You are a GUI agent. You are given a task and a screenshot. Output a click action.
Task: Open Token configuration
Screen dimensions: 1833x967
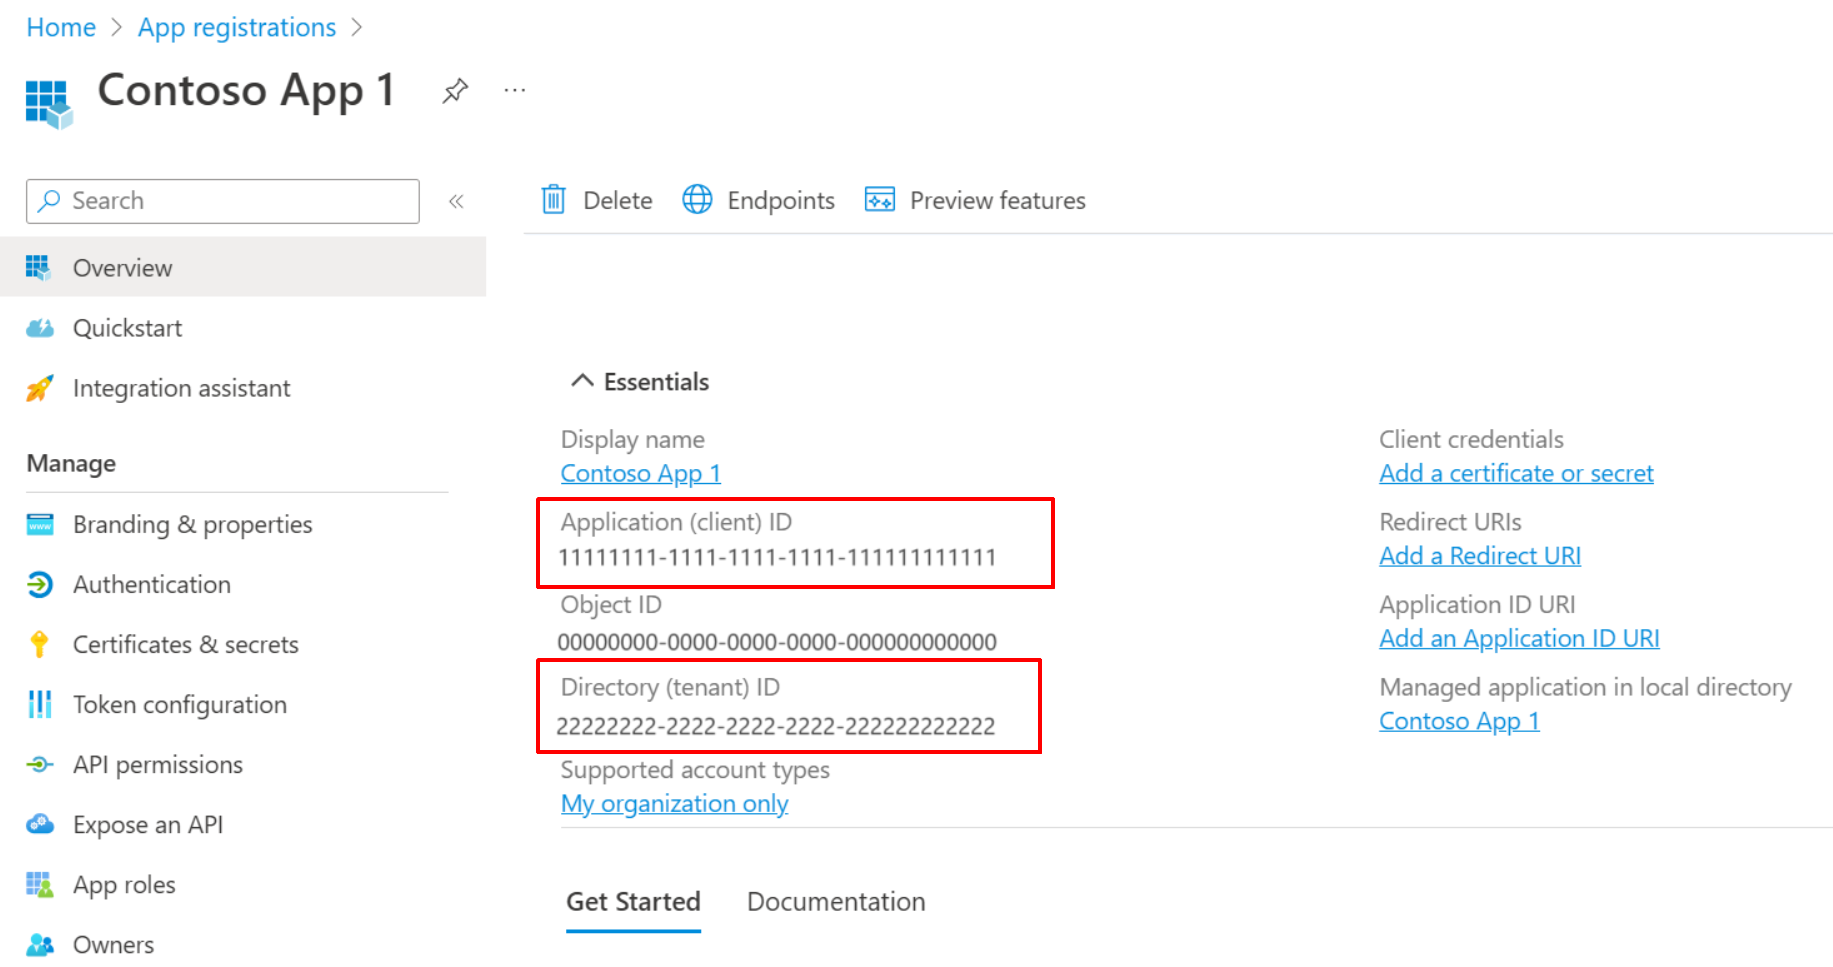click(x=178, y=704)
